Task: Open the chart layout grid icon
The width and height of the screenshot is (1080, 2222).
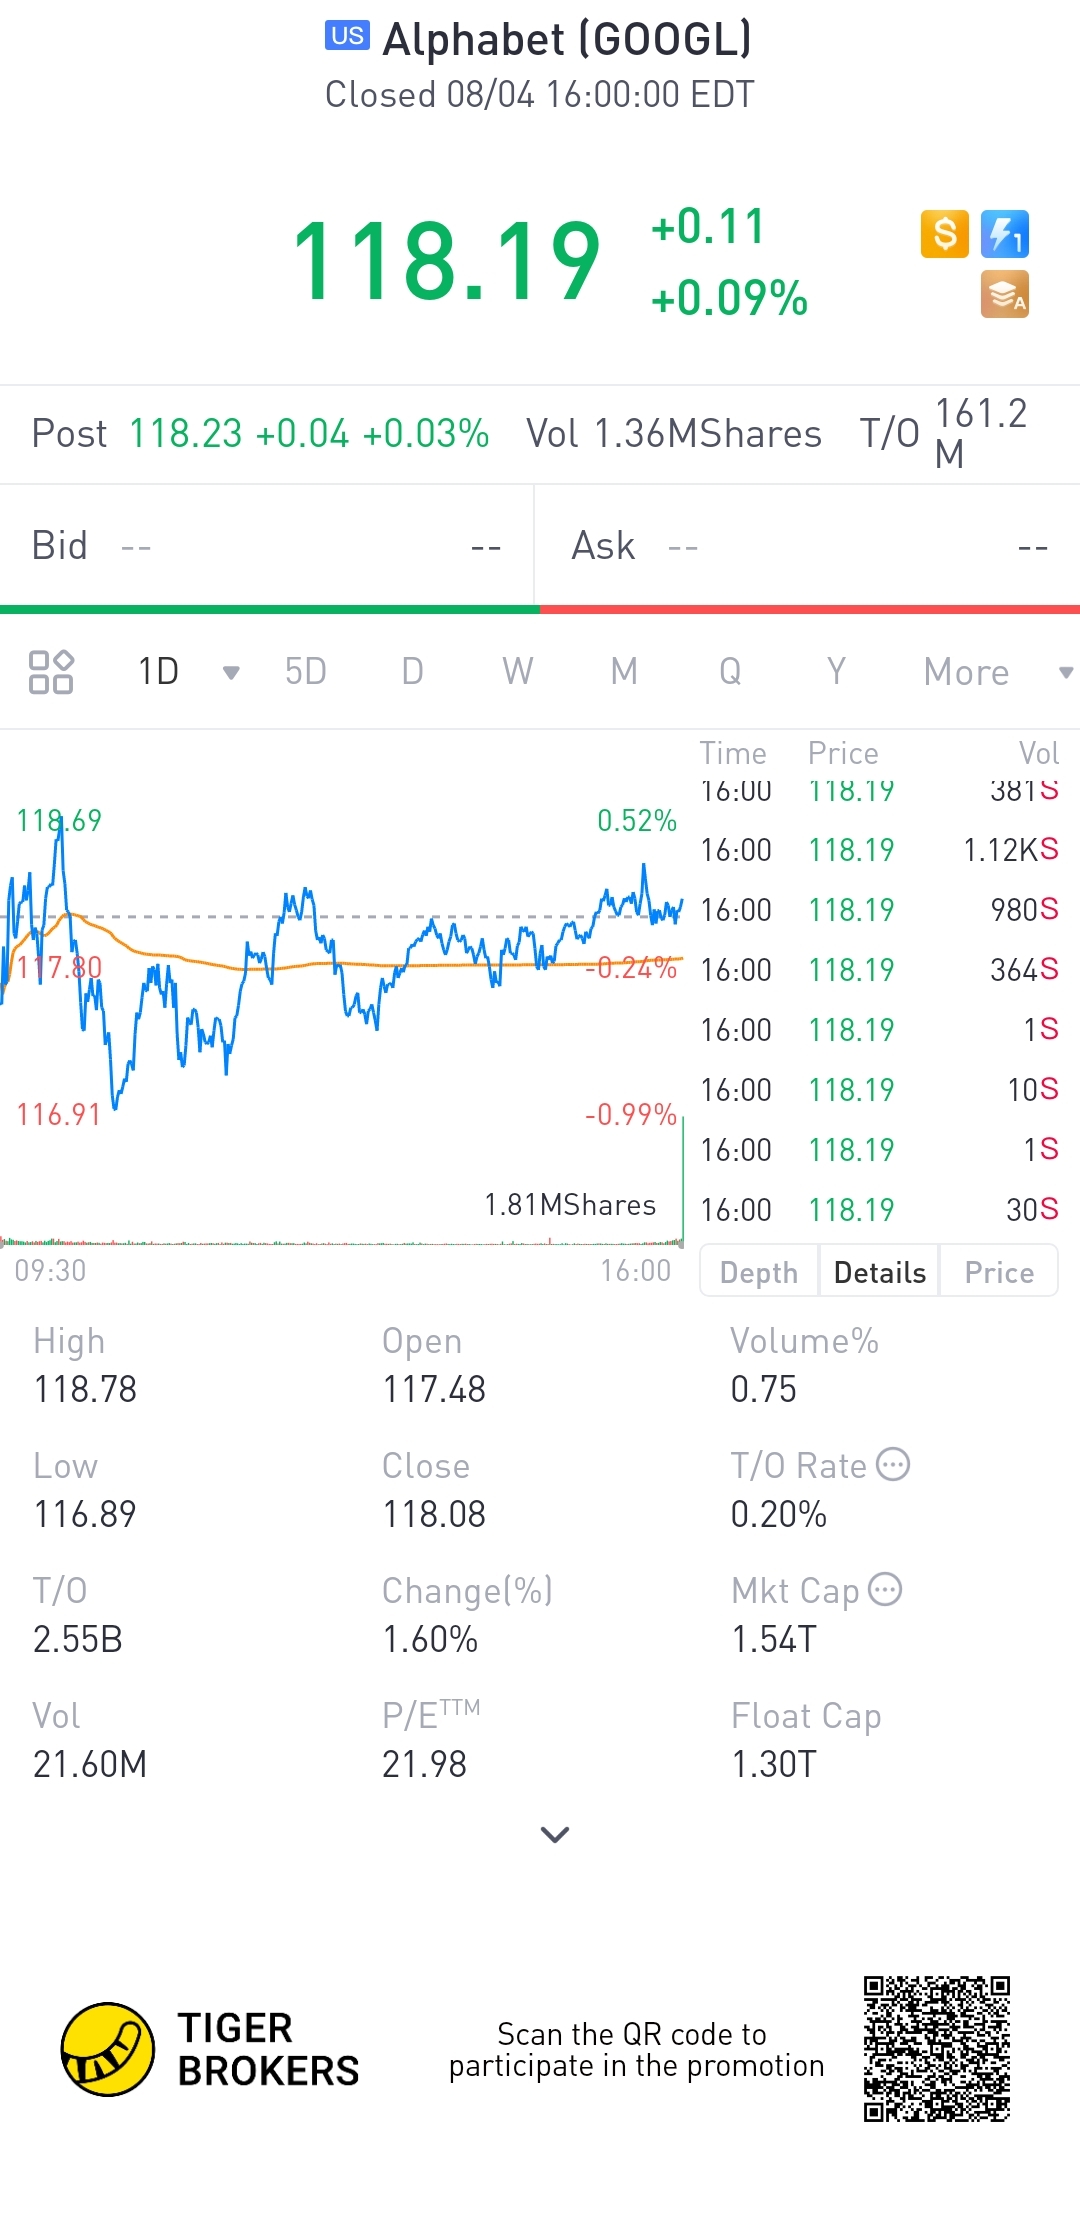Action: 51,672
